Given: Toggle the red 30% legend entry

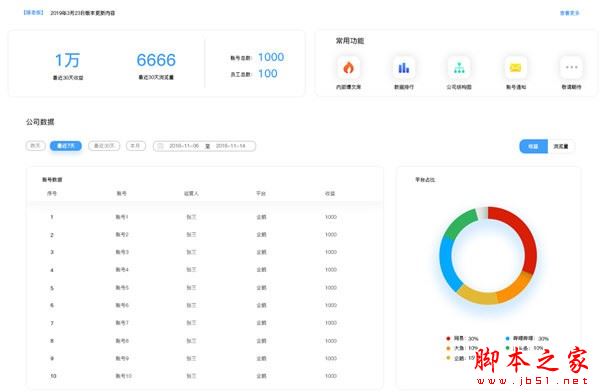Looking at the screenshot, I should pos(462,338).
